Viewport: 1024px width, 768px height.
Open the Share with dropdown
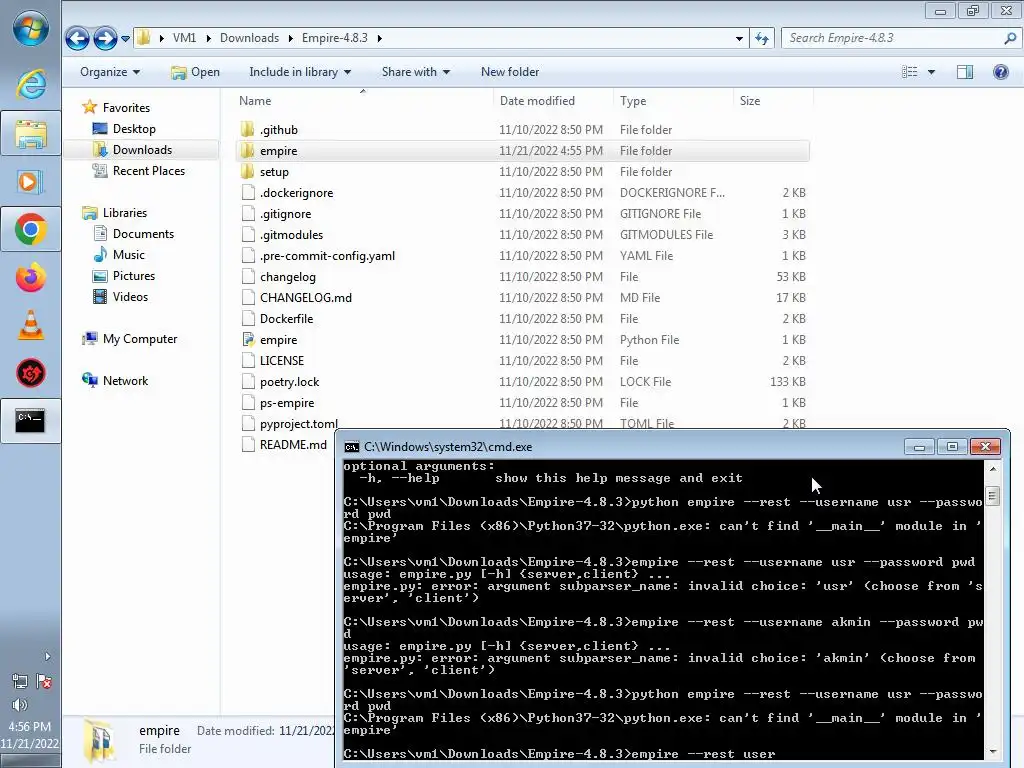(415, 72)
